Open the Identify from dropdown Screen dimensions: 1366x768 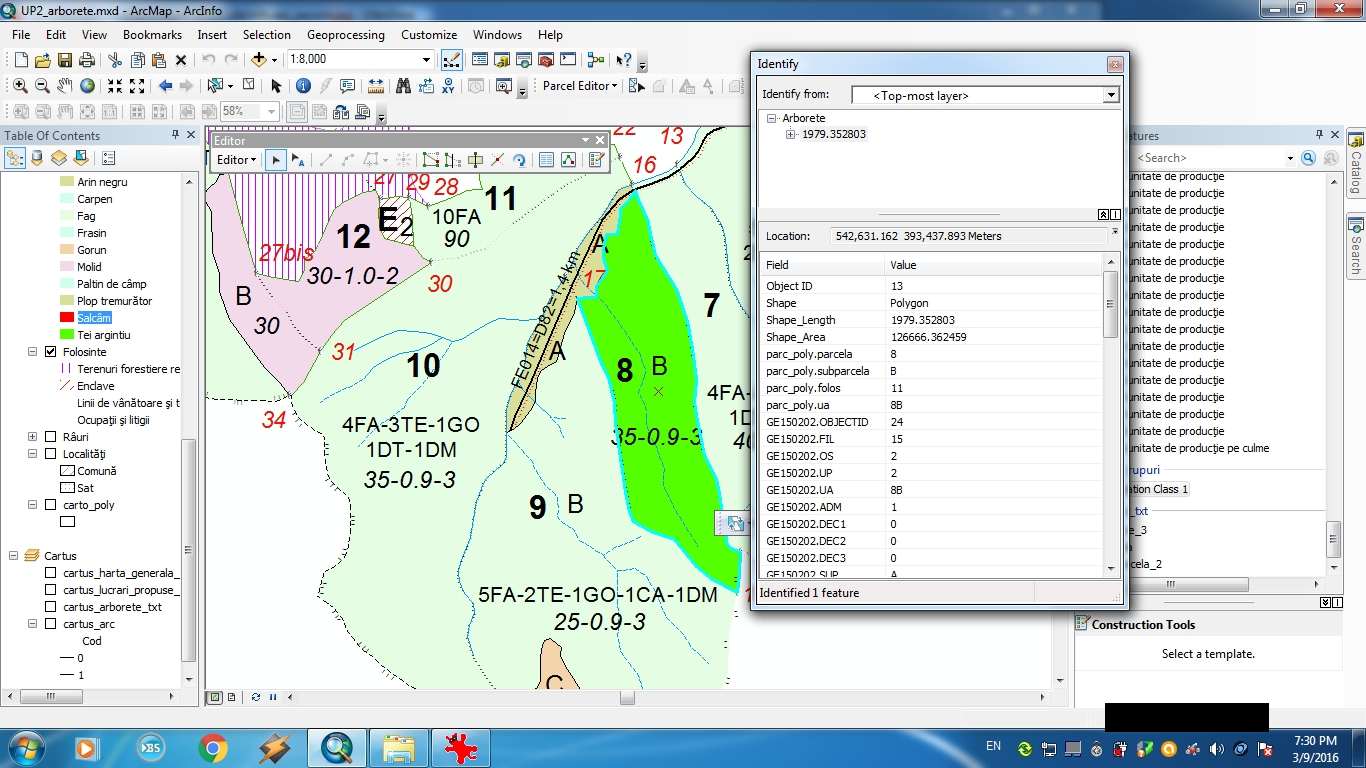1110,95
